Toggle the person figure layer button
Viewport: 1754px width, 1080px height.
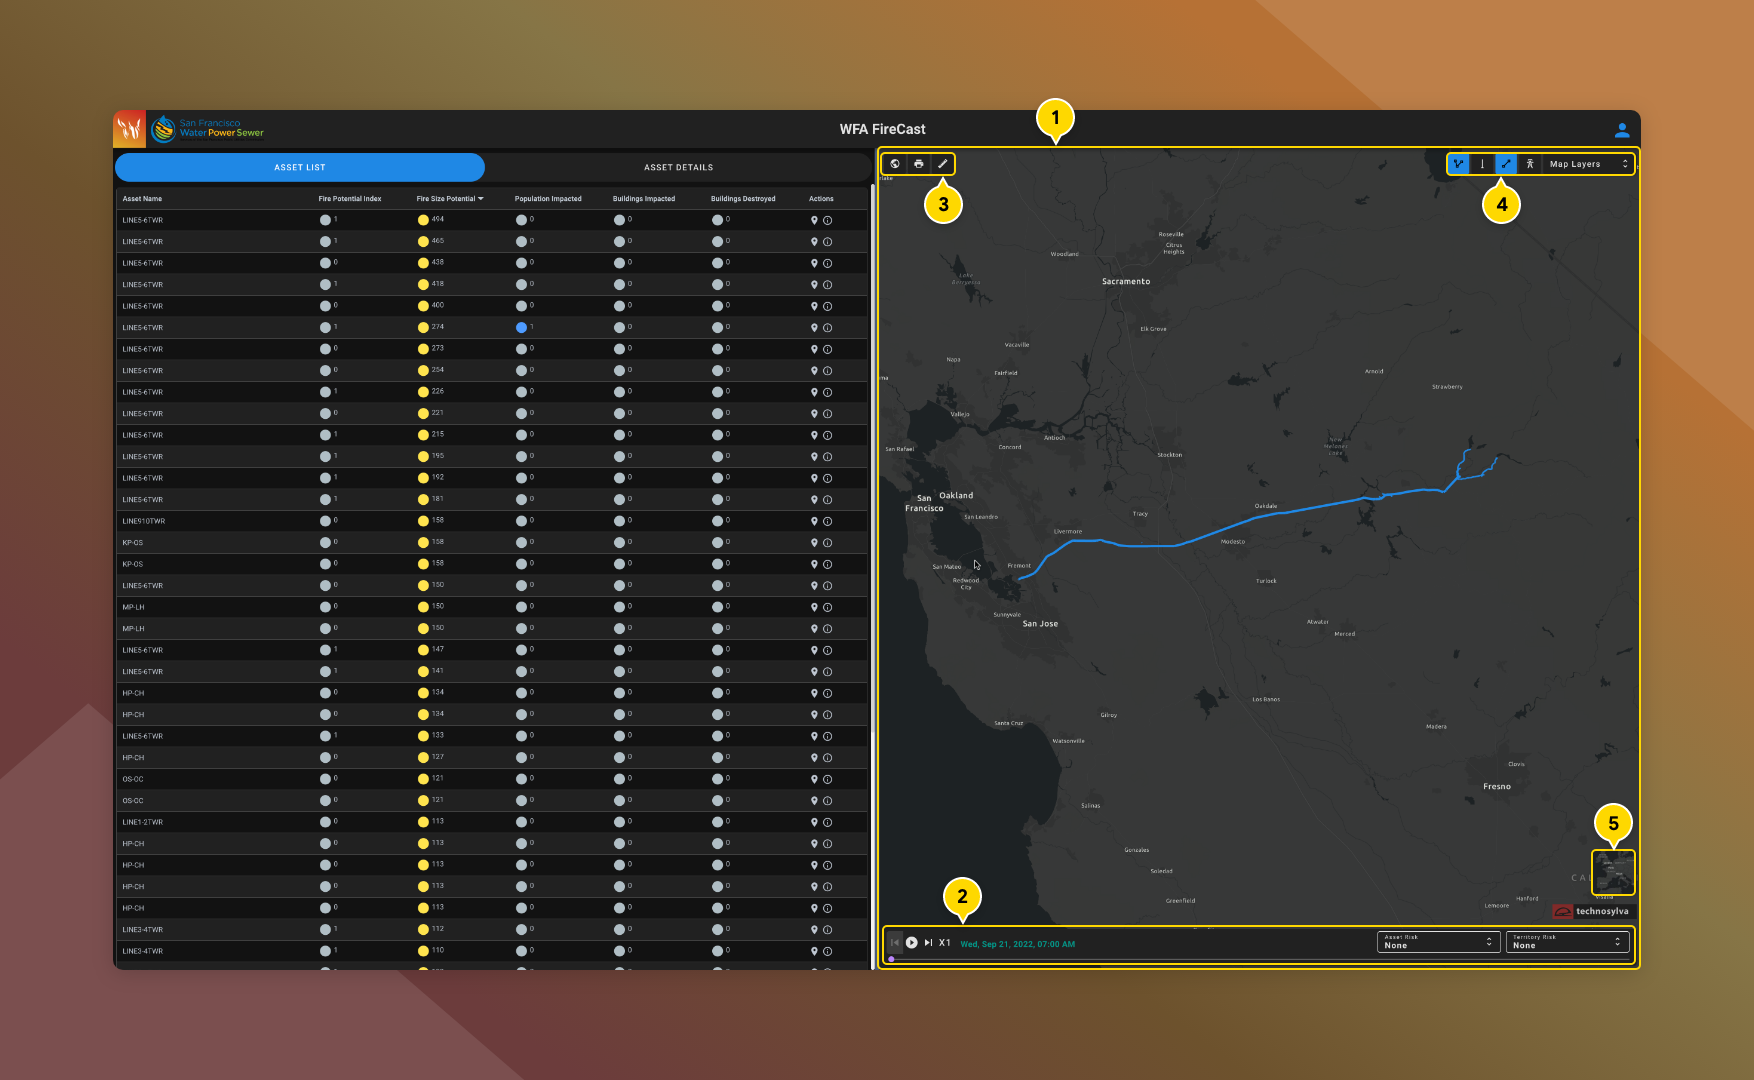point(1530,164)
